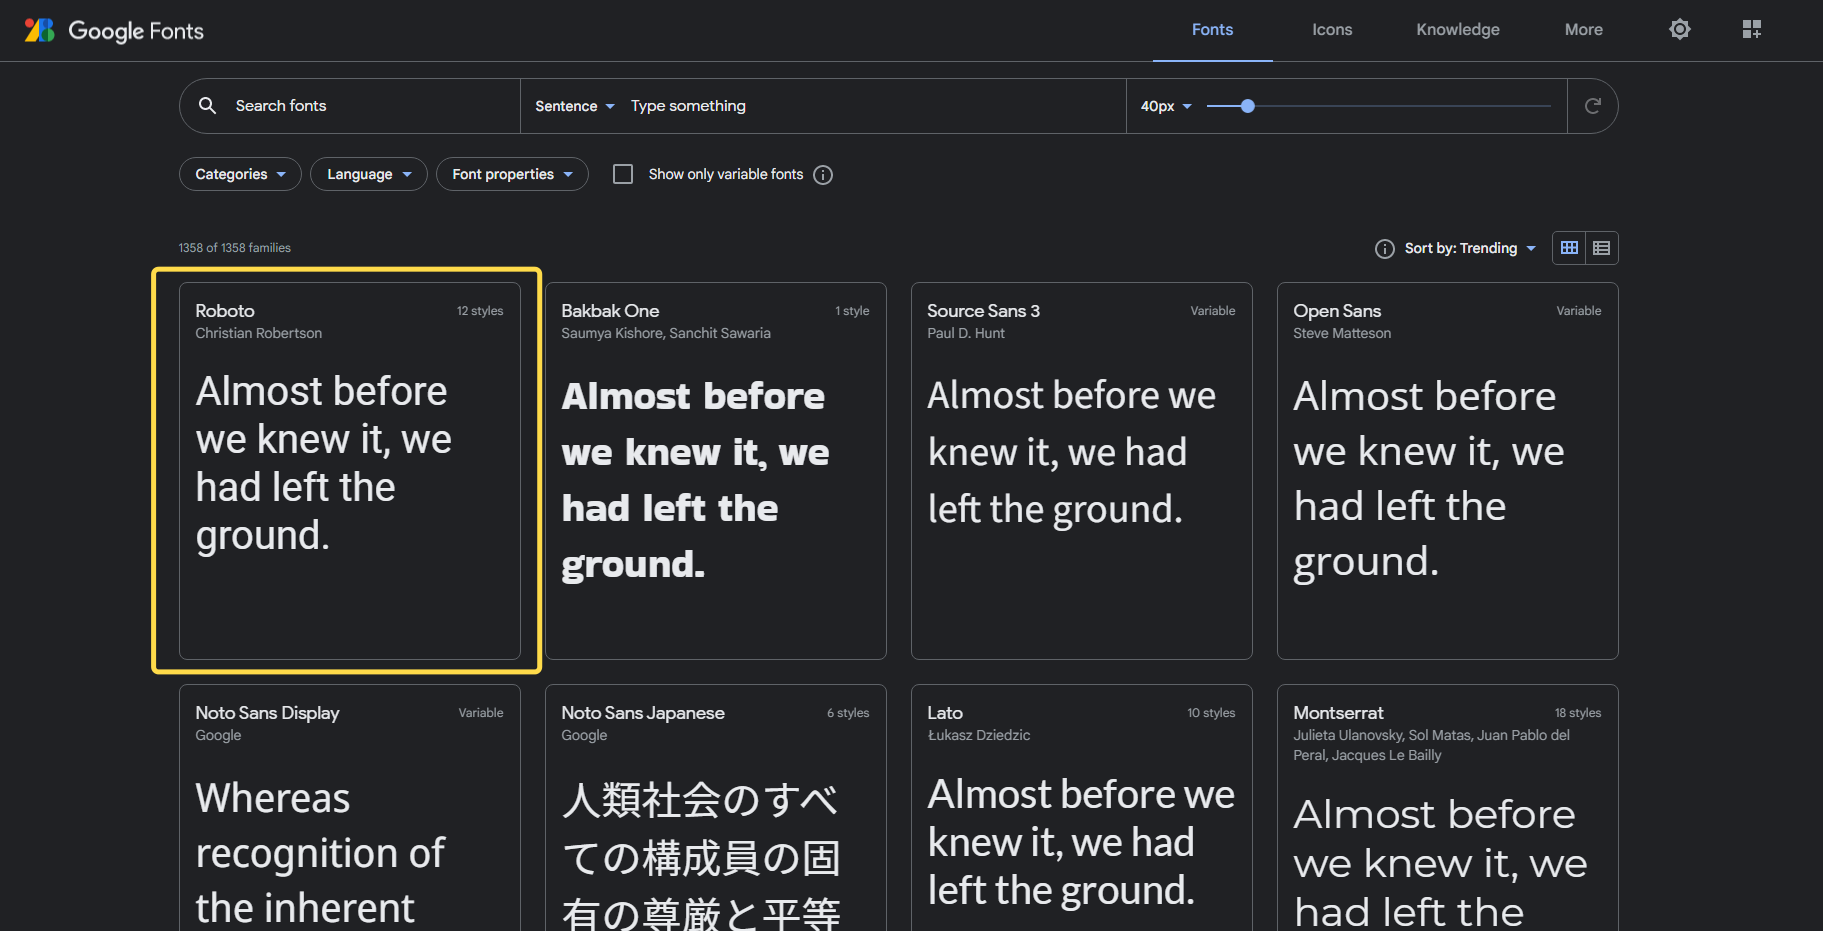Screen dimensions: 1823x931
Task: Click the Google Fonts logo
Action: click(x=114, y=31)
